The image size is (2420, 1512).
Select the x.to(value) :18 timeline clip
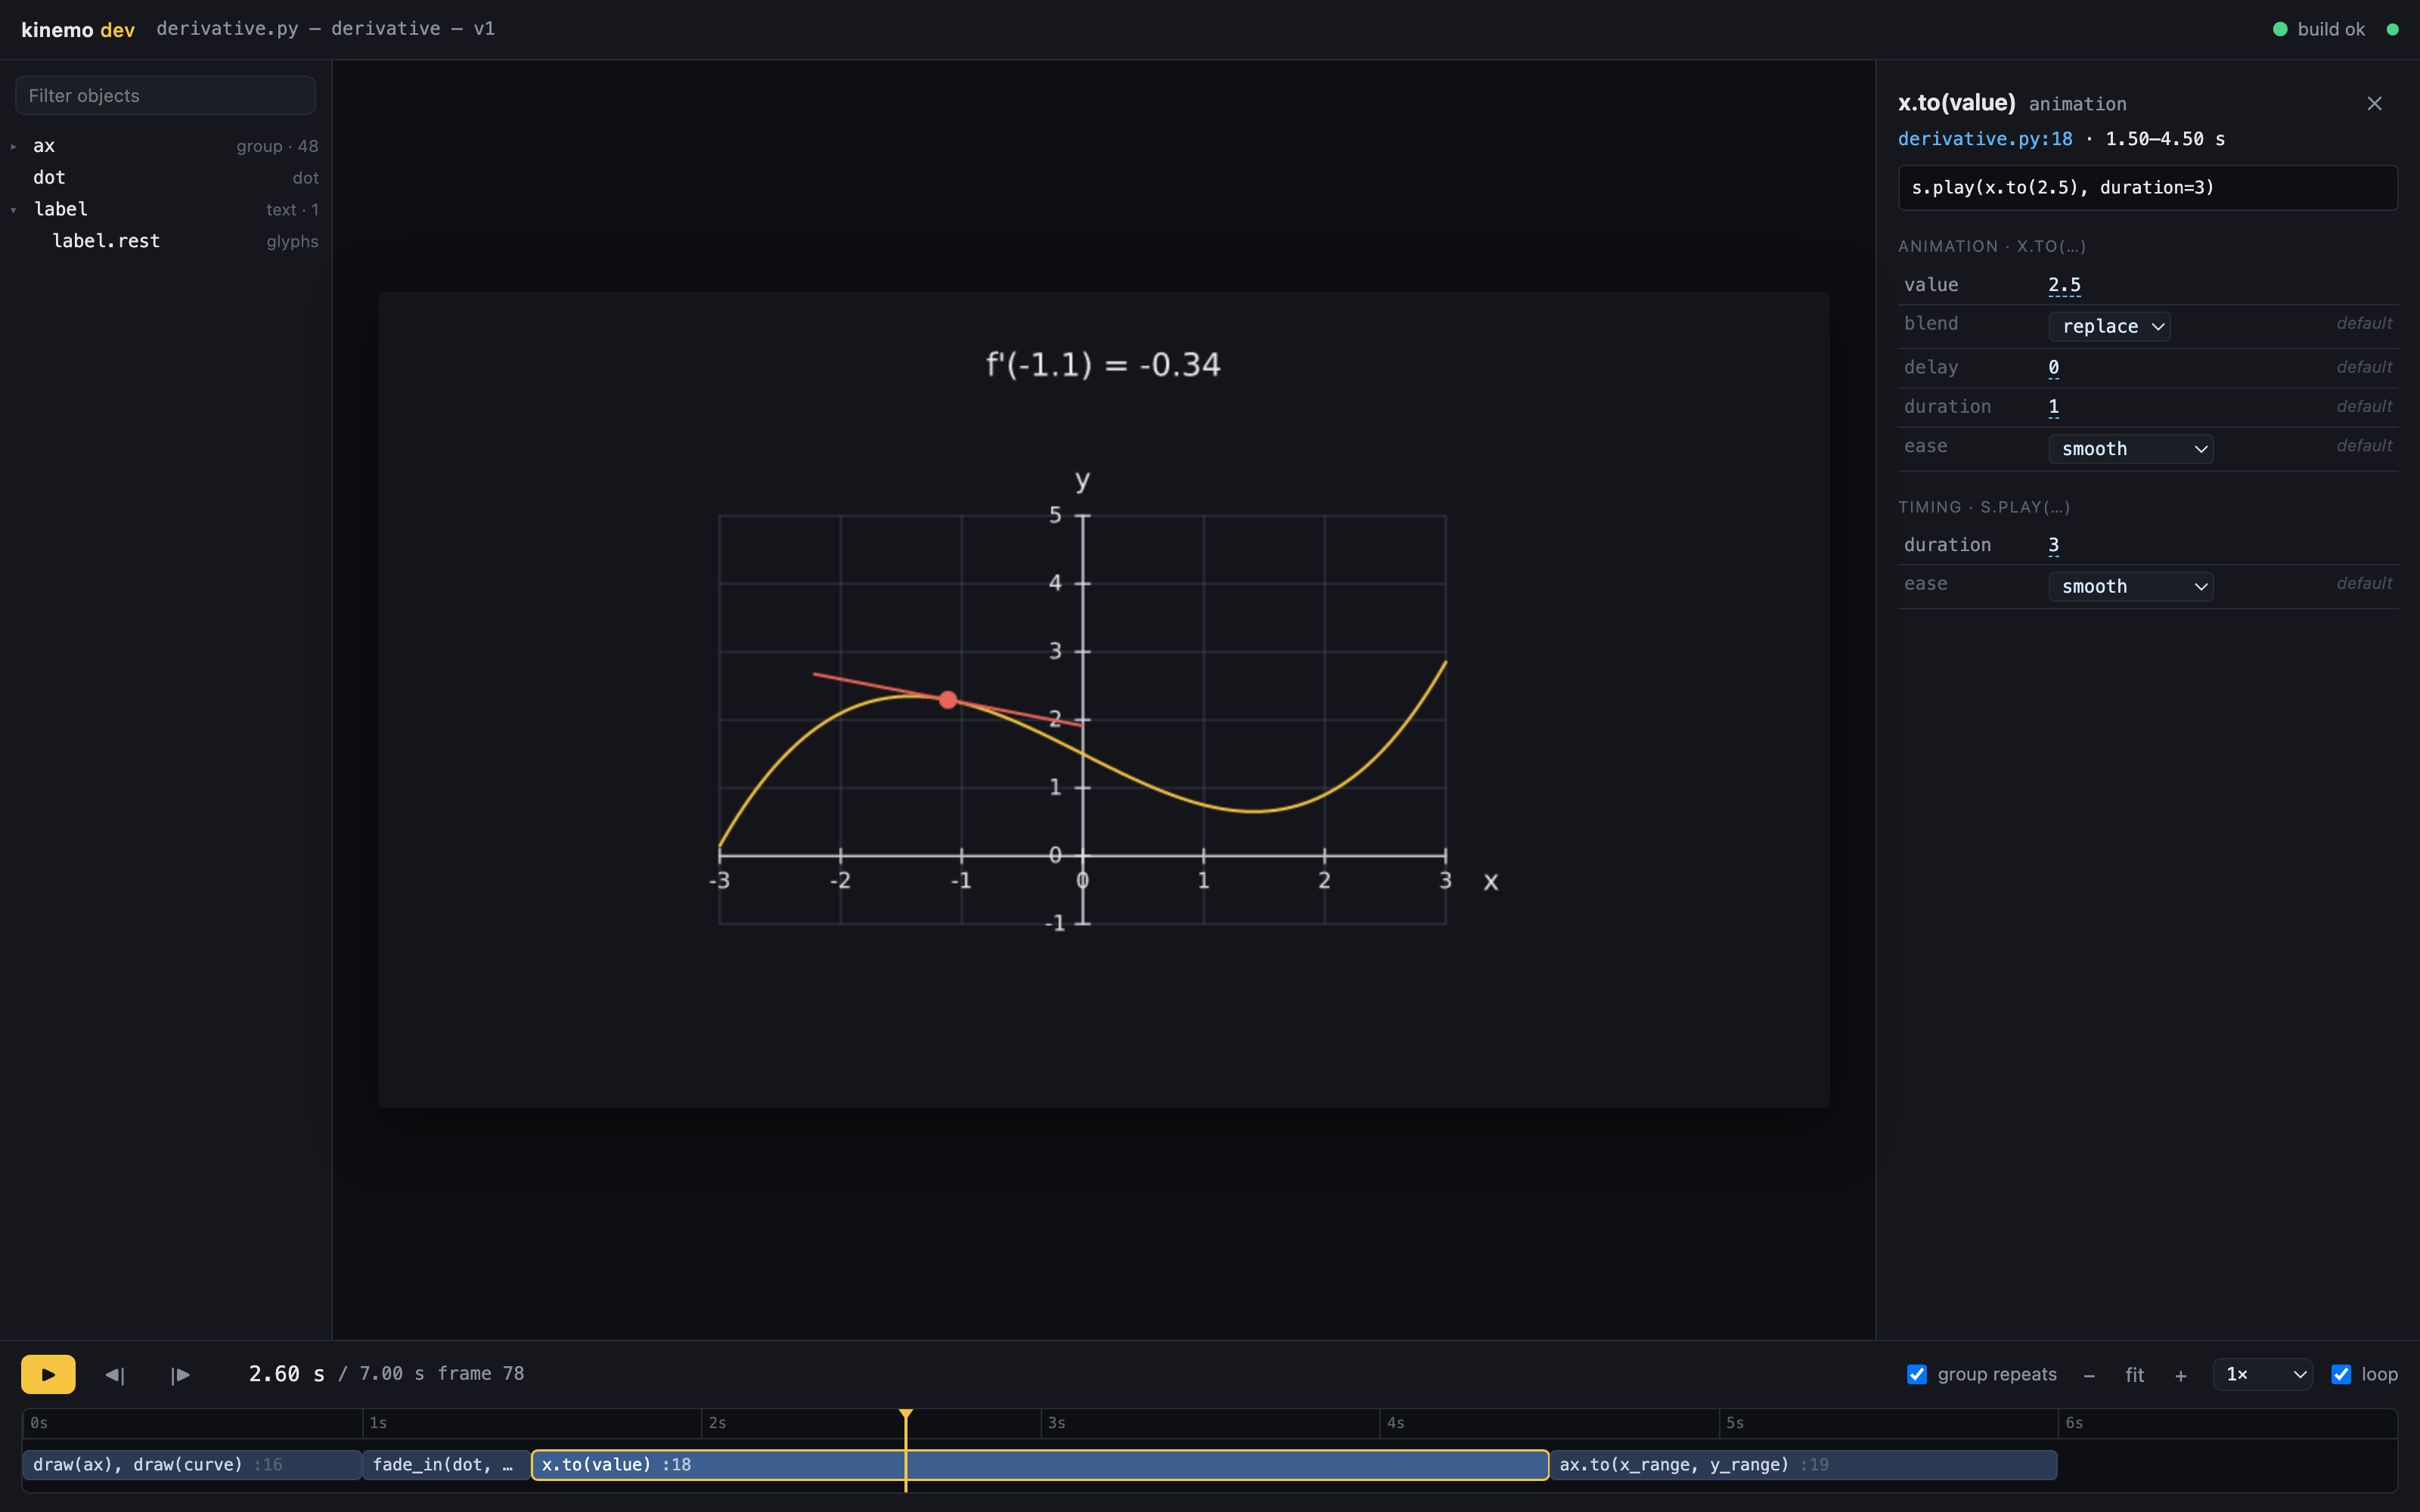(x=1040, y=1465)
